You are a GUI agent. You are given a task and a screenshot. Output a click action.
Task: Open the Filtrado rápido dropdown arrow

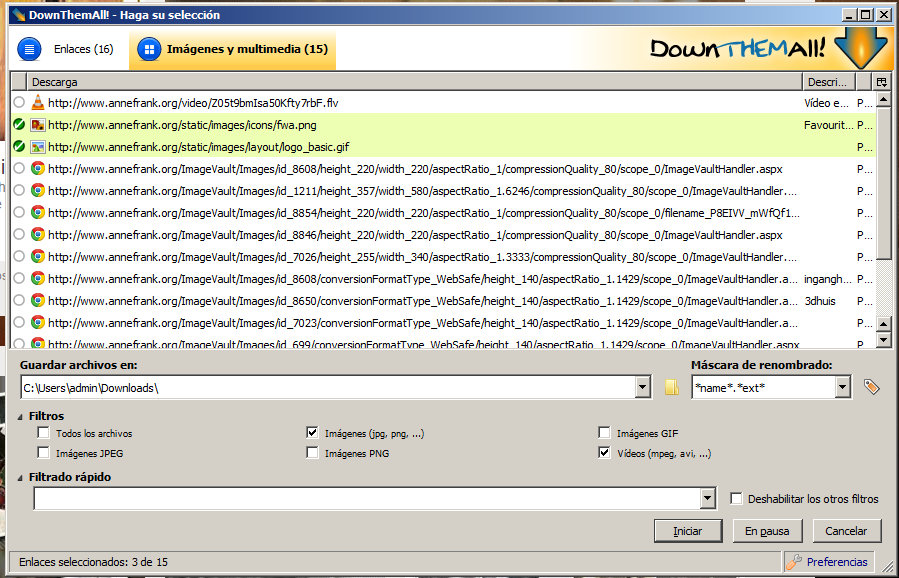click(708, 498)
